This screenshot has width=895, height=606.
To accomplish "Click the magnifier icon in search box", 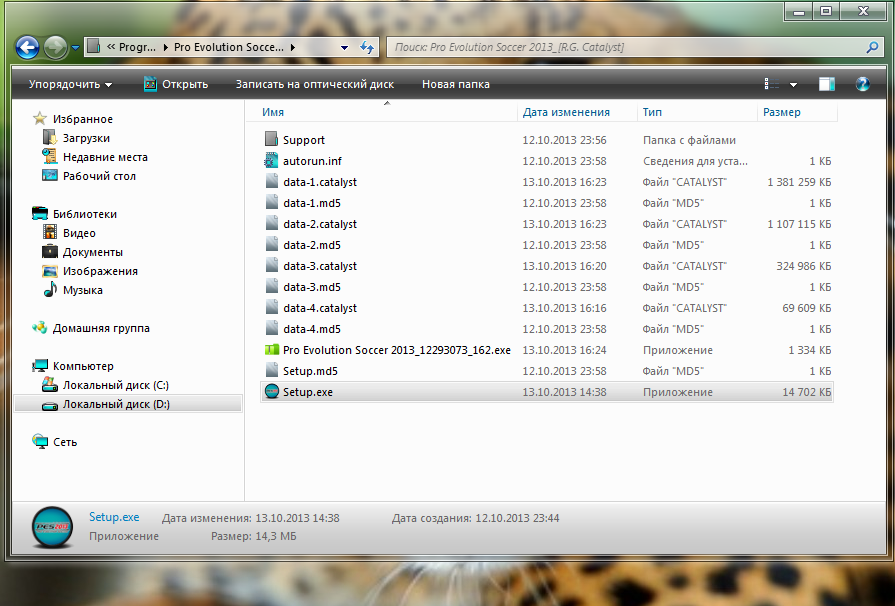I will click(872, 47).
